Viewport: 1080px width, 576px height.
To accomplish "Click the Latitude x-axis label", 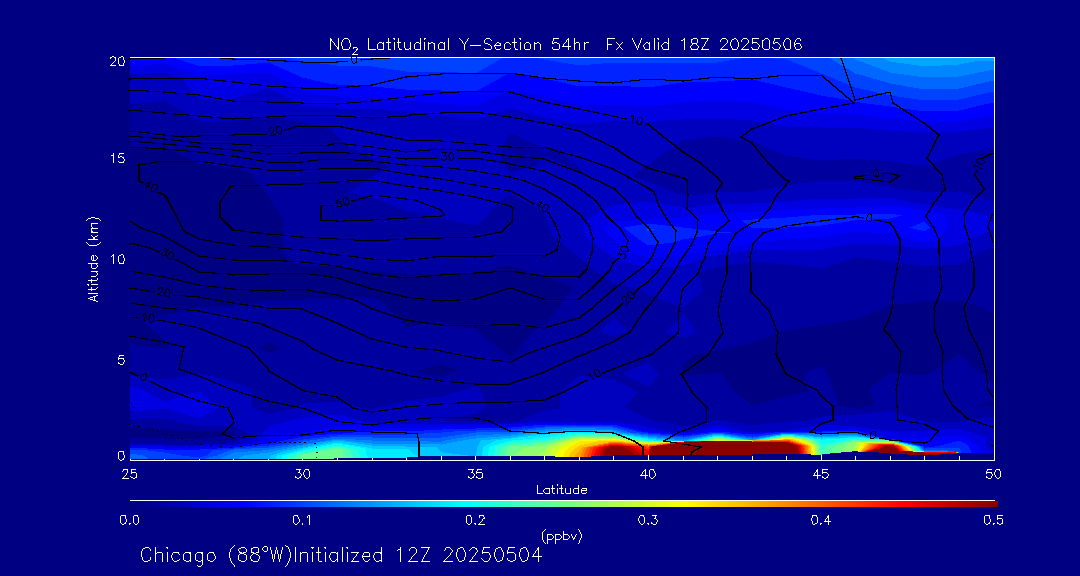I will (561, 490).
